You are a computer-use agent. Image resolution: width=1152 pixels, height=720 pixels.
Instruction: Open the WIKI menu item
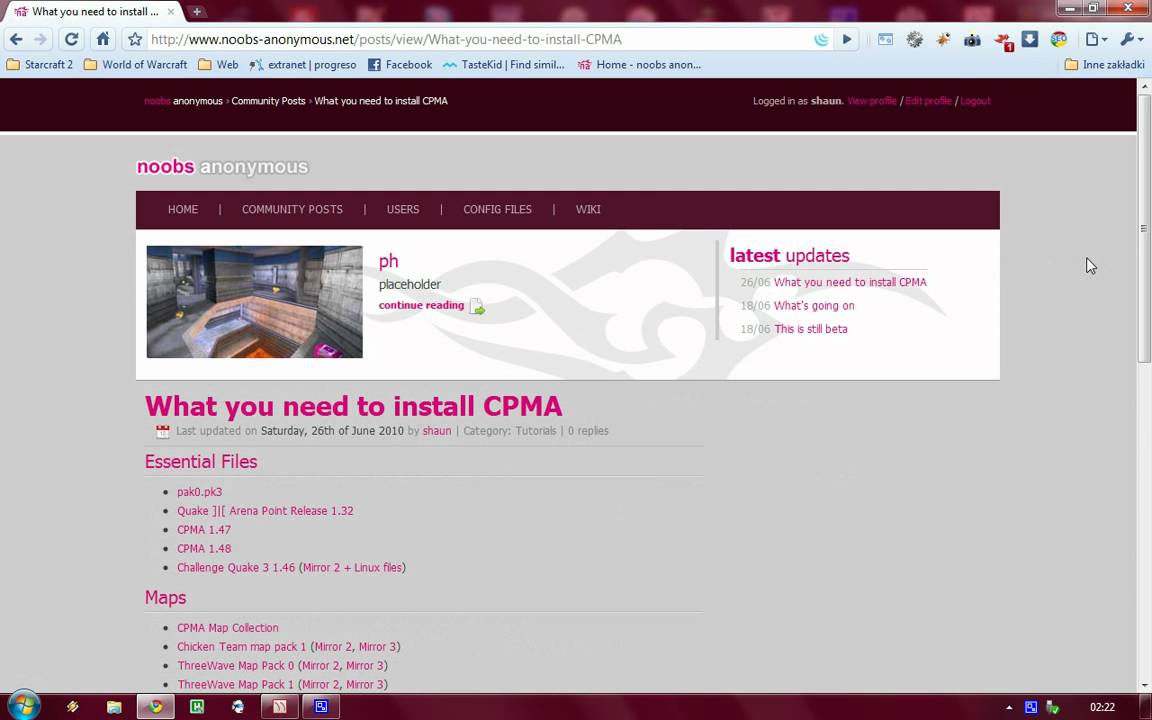[588, 209]
